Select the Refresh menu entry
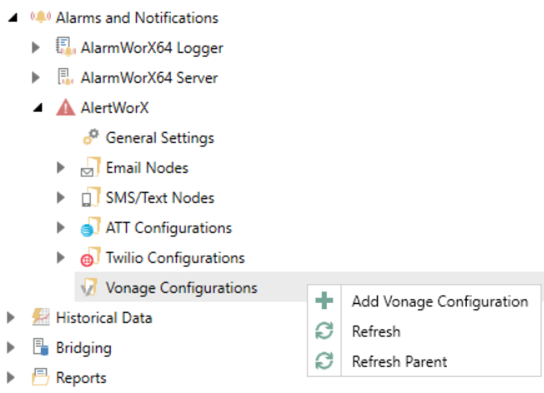Image resolution: width=544 pixels, height=393 pixels. (376, 331)
